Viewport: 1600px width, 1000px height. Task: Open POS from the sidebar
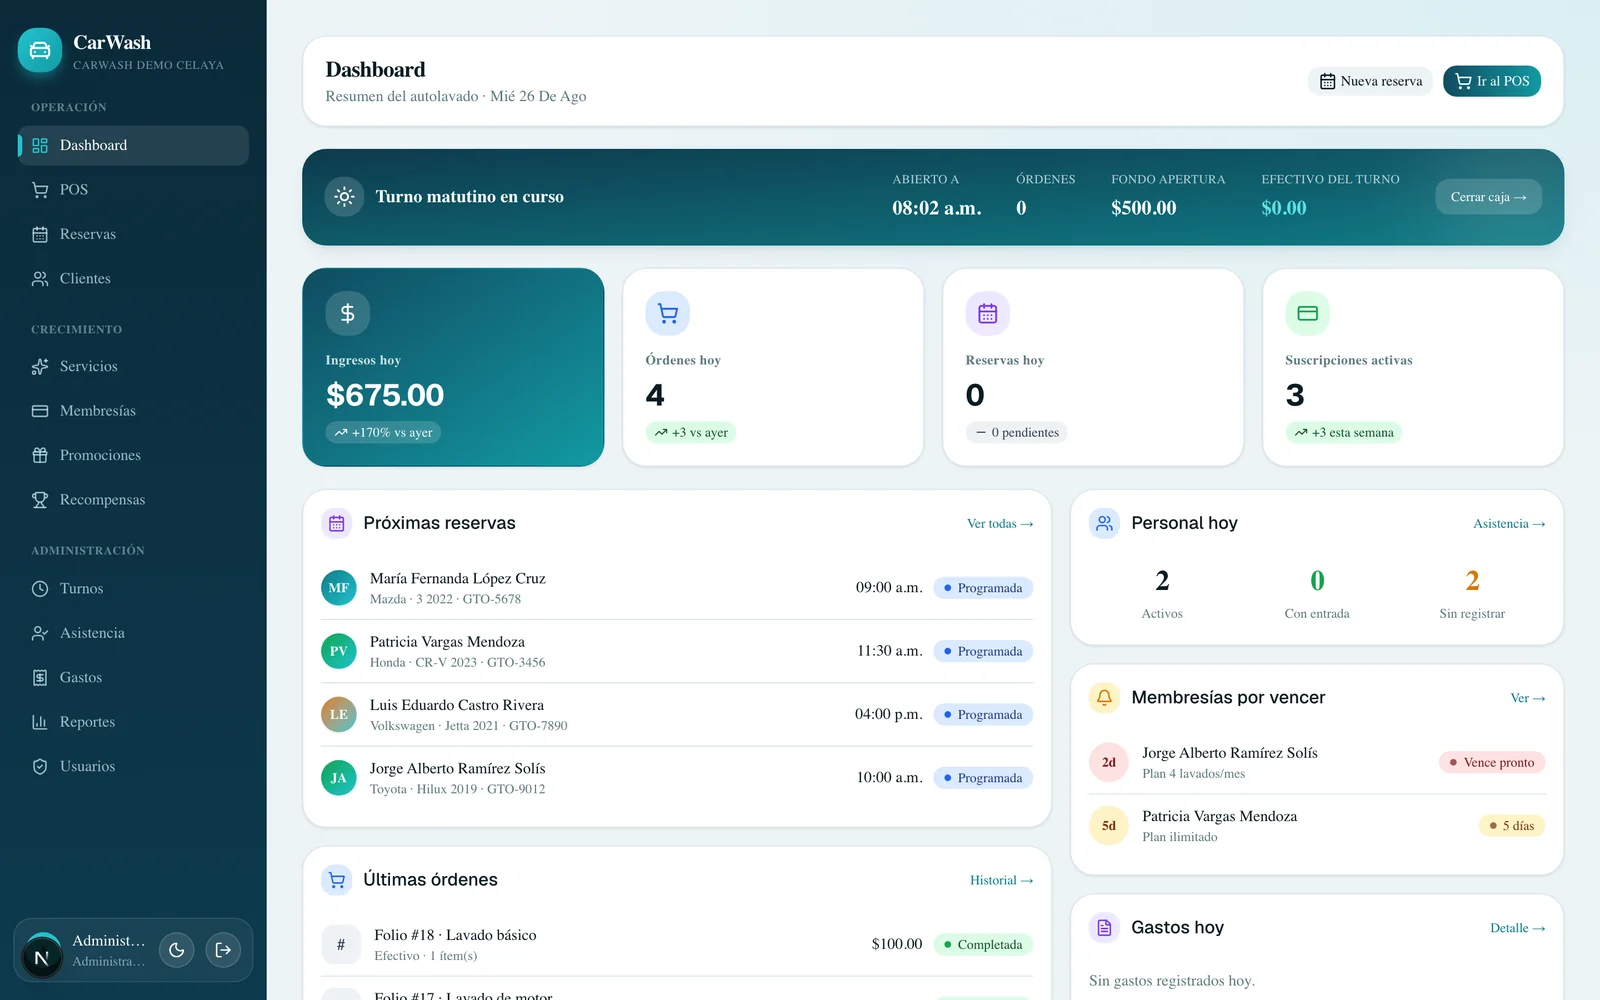[133, 190]
